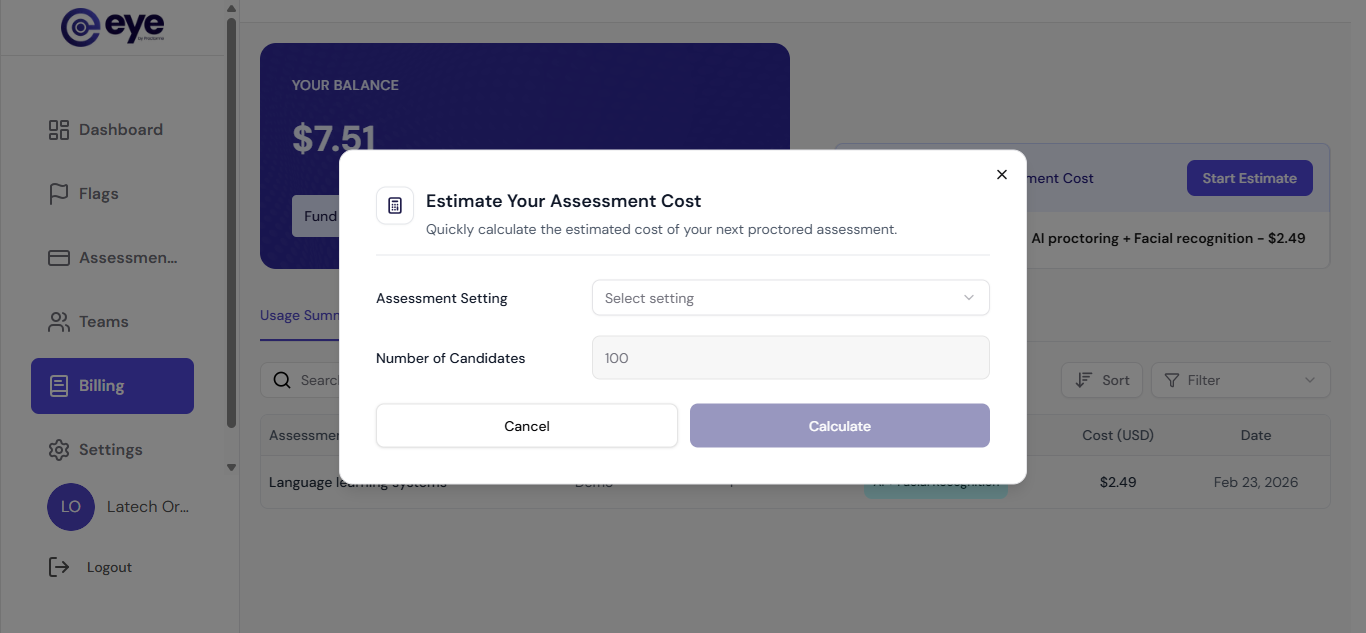The height and width of the screenshot is (633, 1366).
Task: Click the eye logo at top left
Action: pos(112,27)
